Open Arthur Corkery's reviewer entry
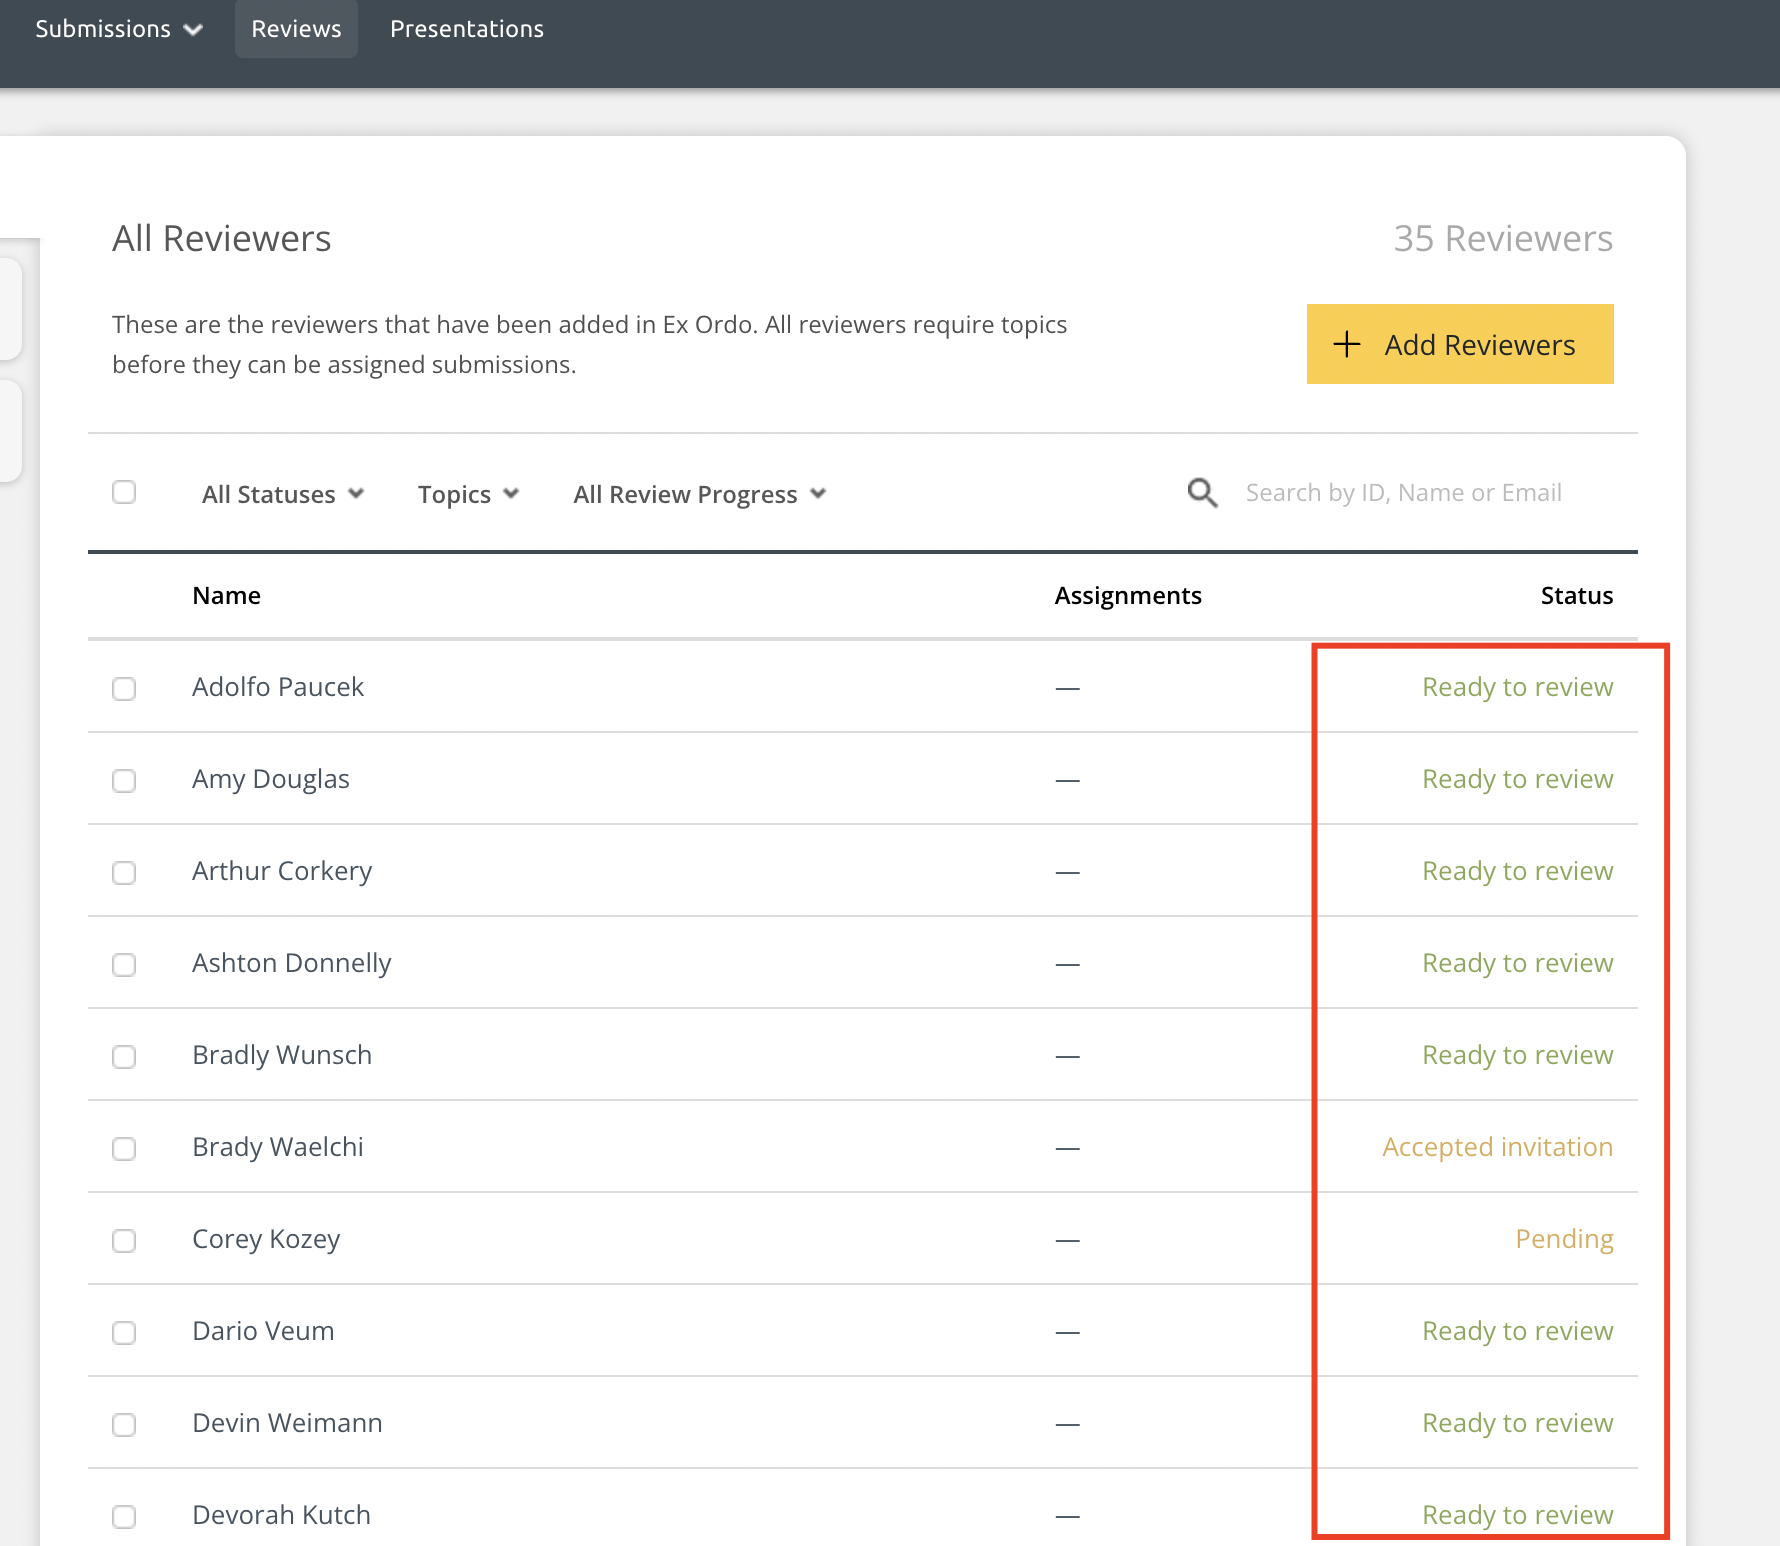This screenshot has width=1780, height=1546. point(282,871)
